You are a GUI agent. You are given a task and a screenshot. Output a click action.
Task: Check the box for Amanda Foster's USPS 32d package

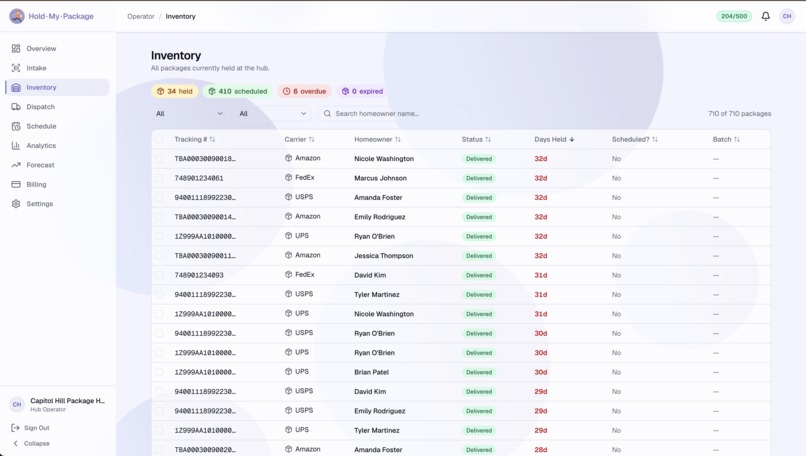[x=159, y=197]
